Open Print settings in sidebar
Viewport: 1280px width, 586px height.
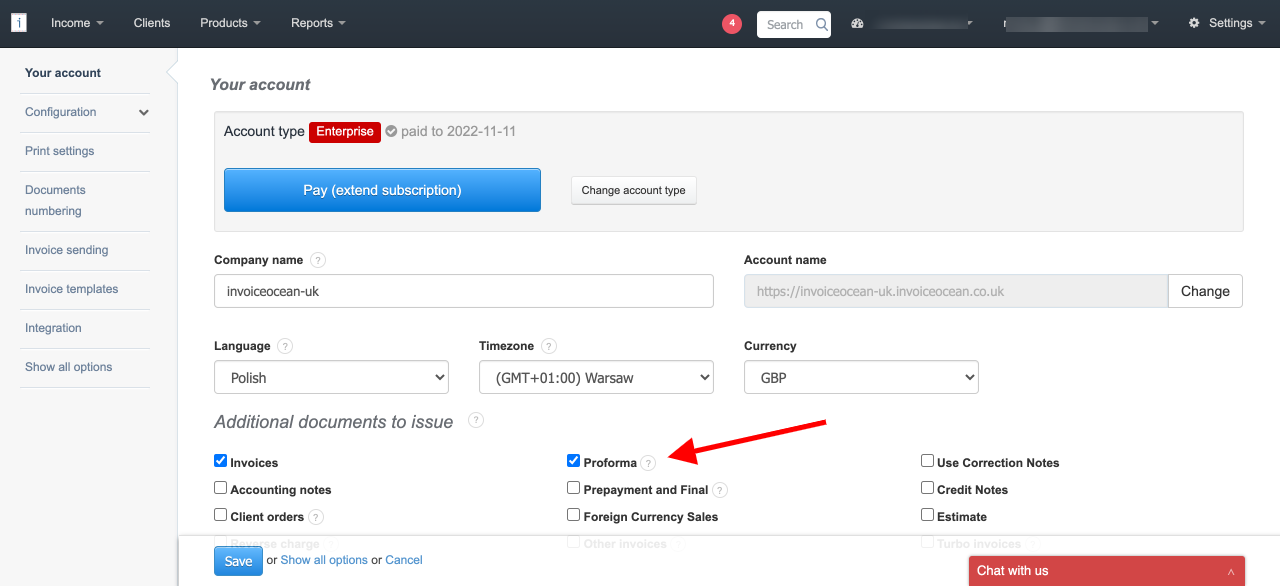[60, 151]
